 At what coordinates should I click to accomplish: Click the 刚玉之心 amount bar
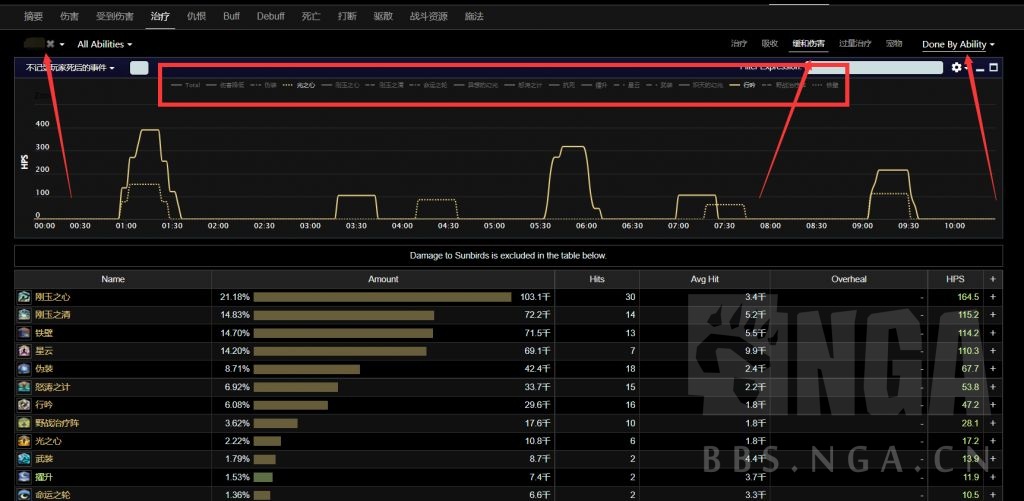tap(382, 297)
